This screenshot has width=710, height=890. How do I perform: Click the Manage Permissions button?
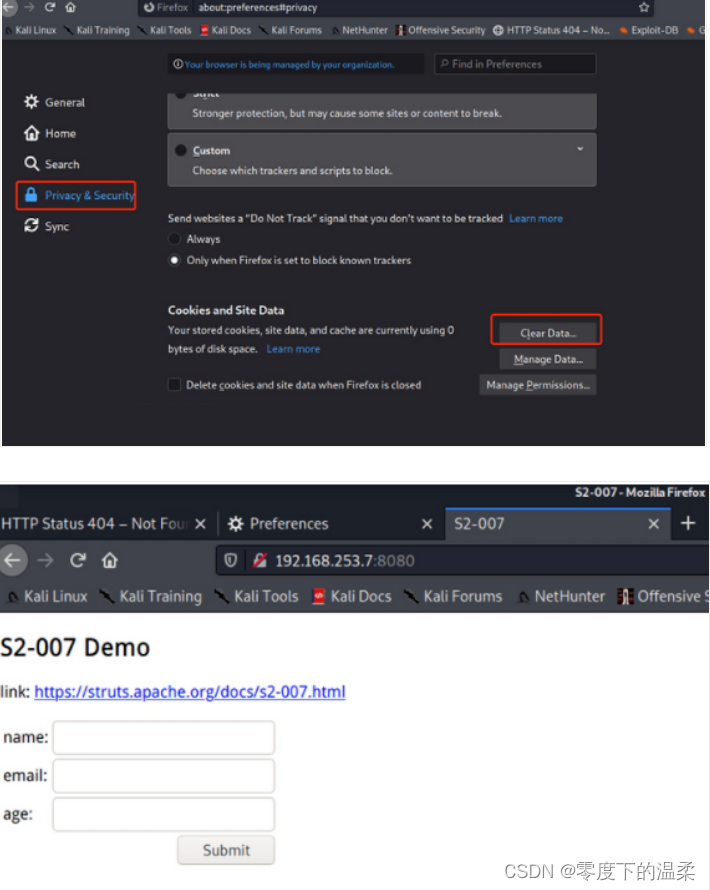[x=537, y=385]
